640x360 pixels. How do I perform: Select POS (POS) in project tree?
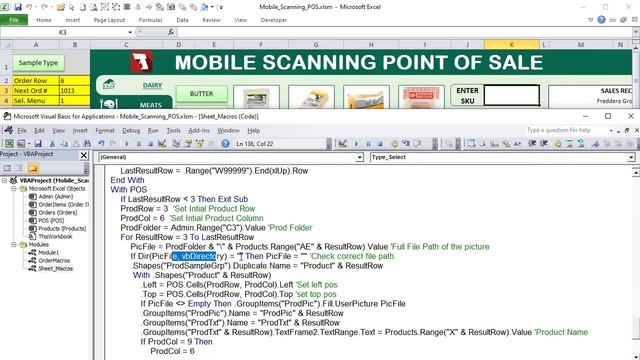click(x=51, y=220)
